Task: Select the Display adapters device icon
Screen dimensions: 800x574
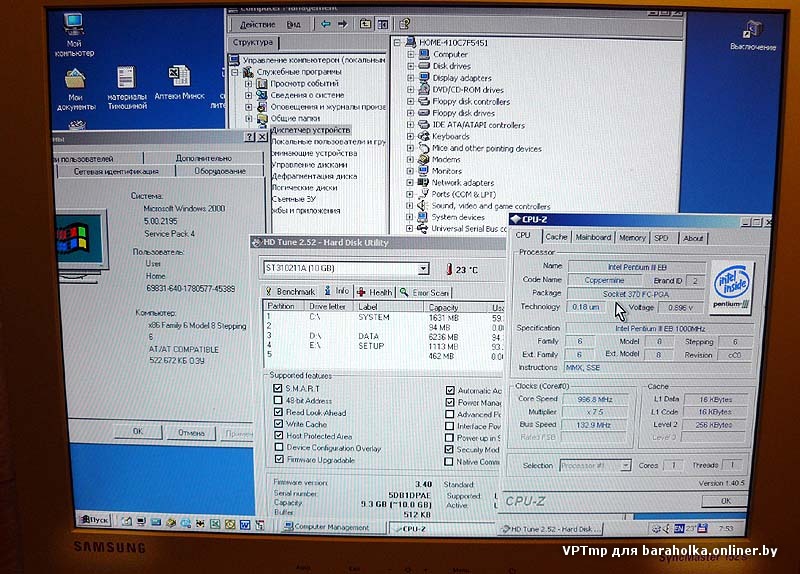Action: pyautogui.click(x=424, y=78)
